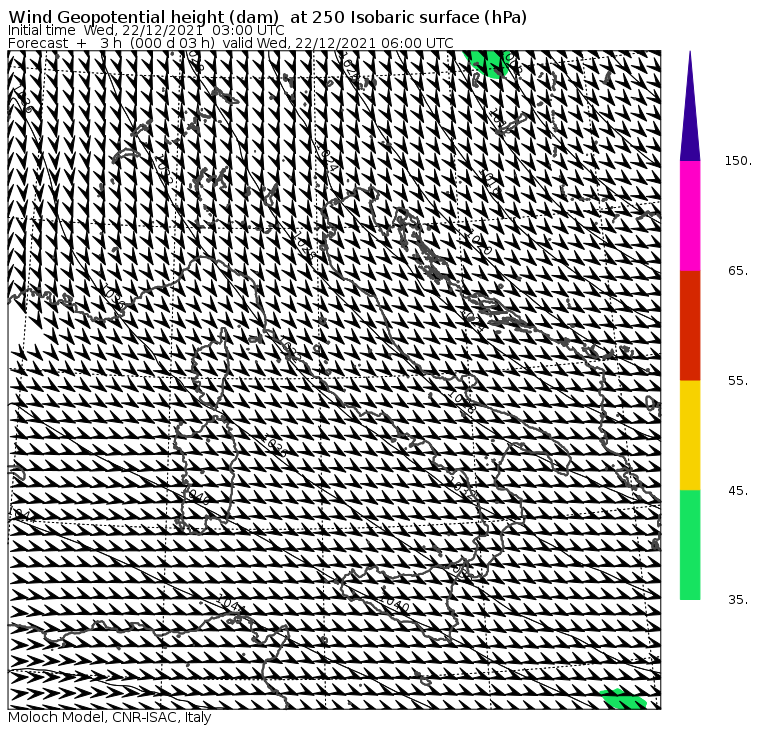Click the Initial time line text
Screen dimensions: 760x731
click(146, 31)
